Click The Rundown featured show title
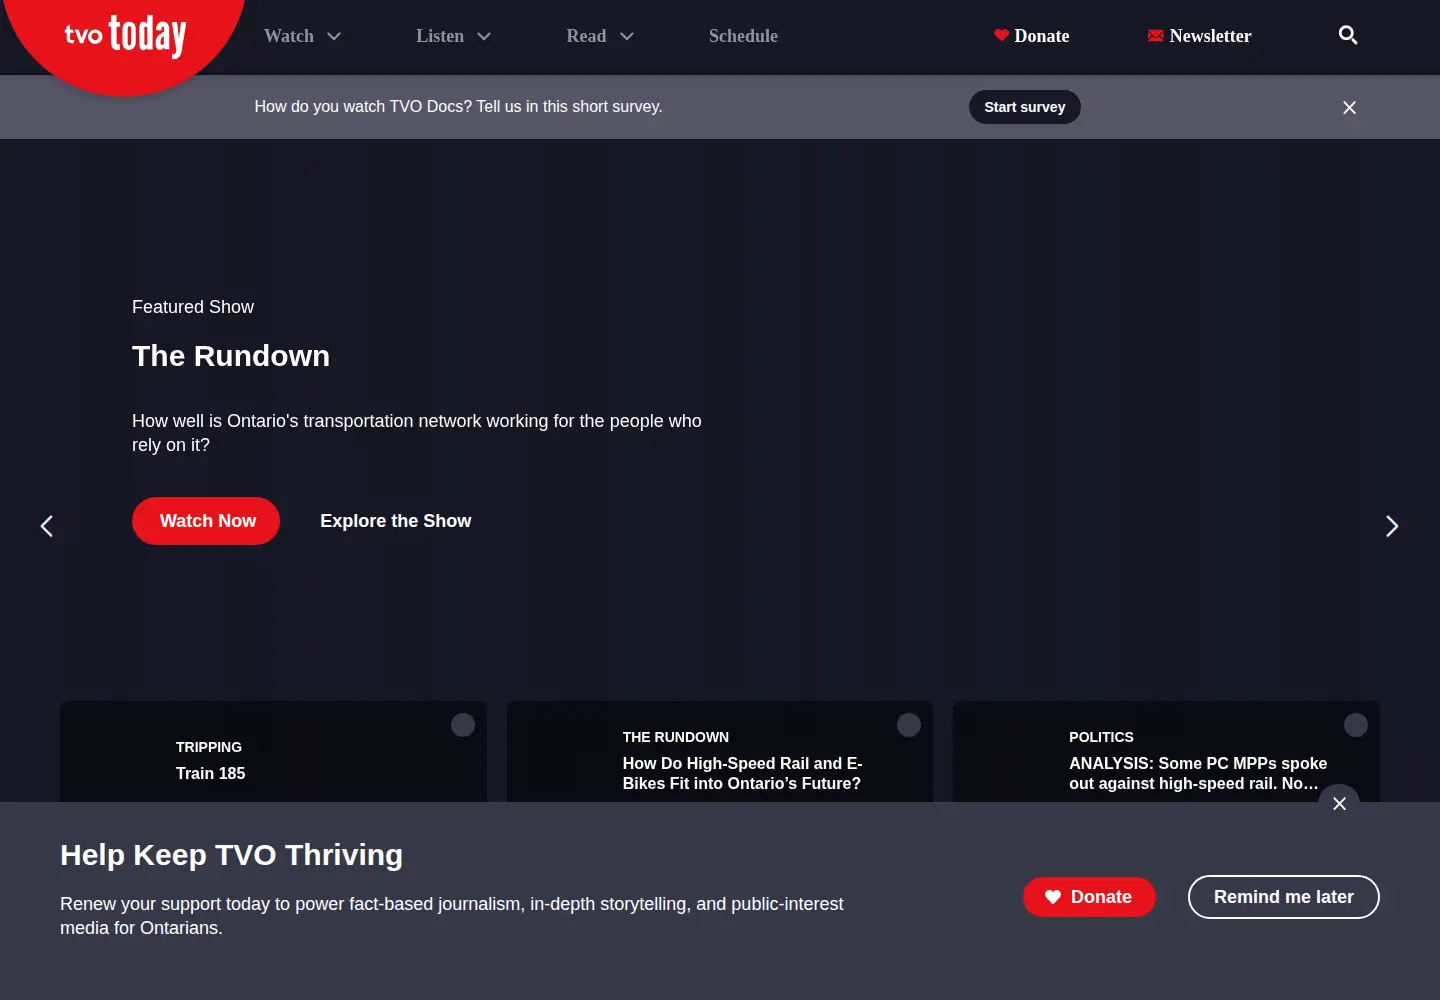The width and height of the screenshot is (1440, 1000). coord(231,356)
